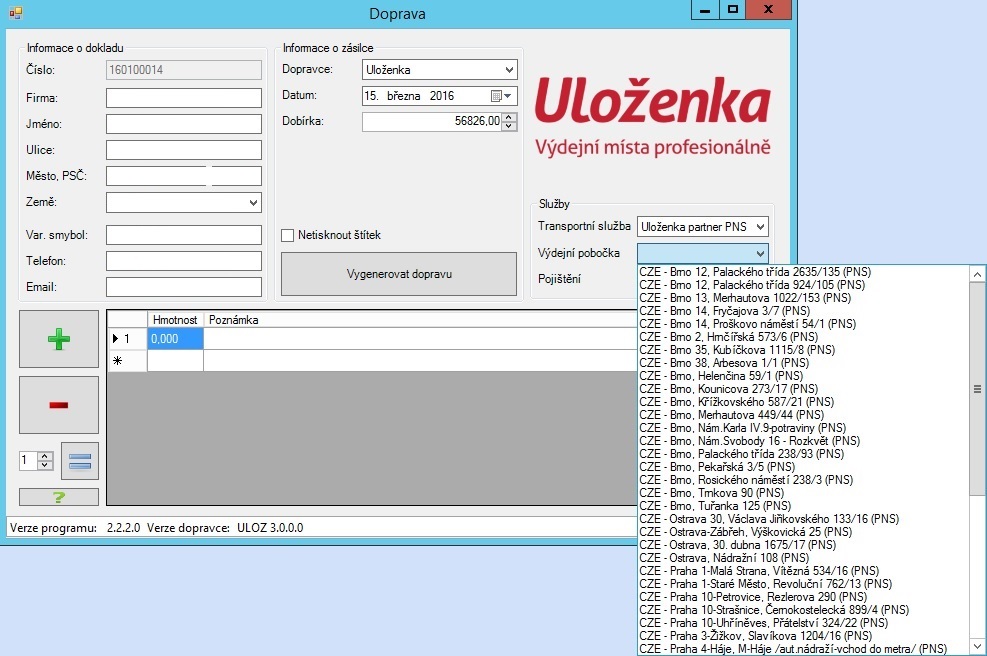Image resolution: width=987 pixels, height=656 pixels.
Task: Click into the Ulice input field
Action: [x=184, y=150]
